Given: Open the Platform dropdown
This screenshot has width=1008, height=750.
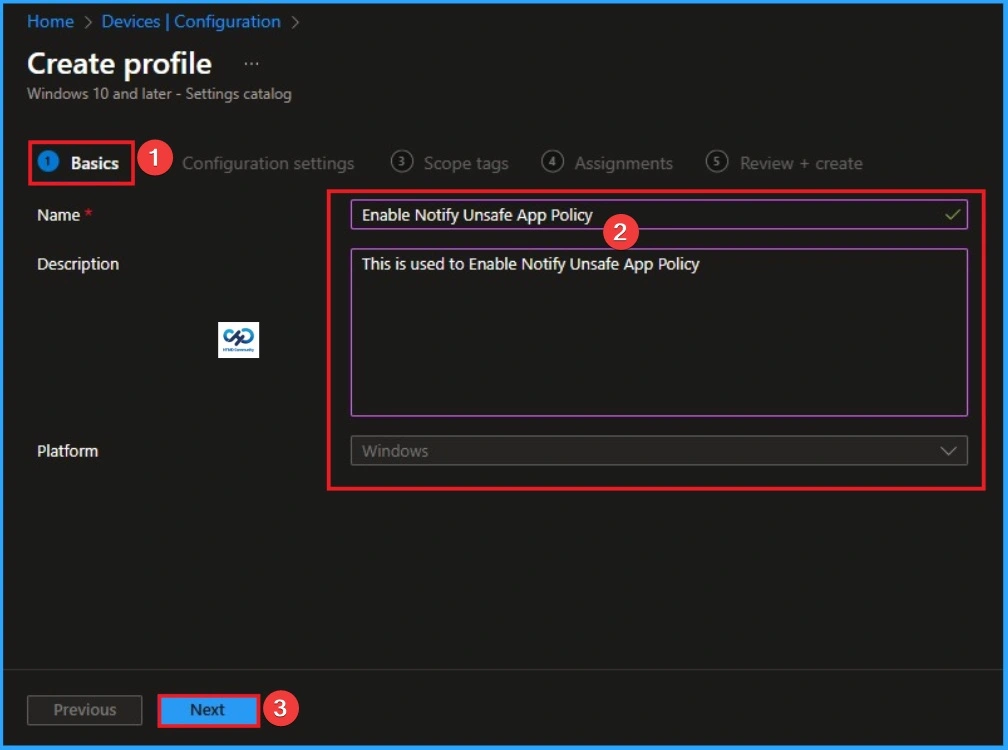Looking at the screenshot, I should point(658,451).
